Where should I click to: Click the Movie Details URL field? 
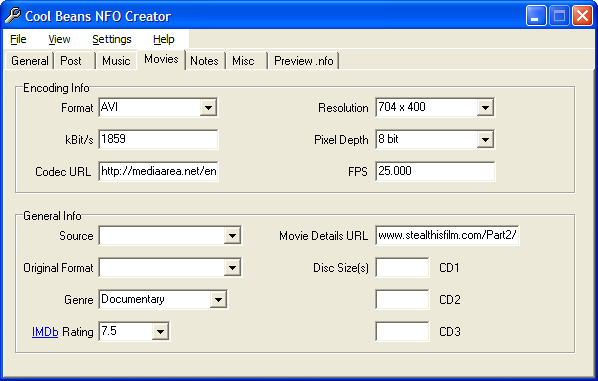point(447,235)
